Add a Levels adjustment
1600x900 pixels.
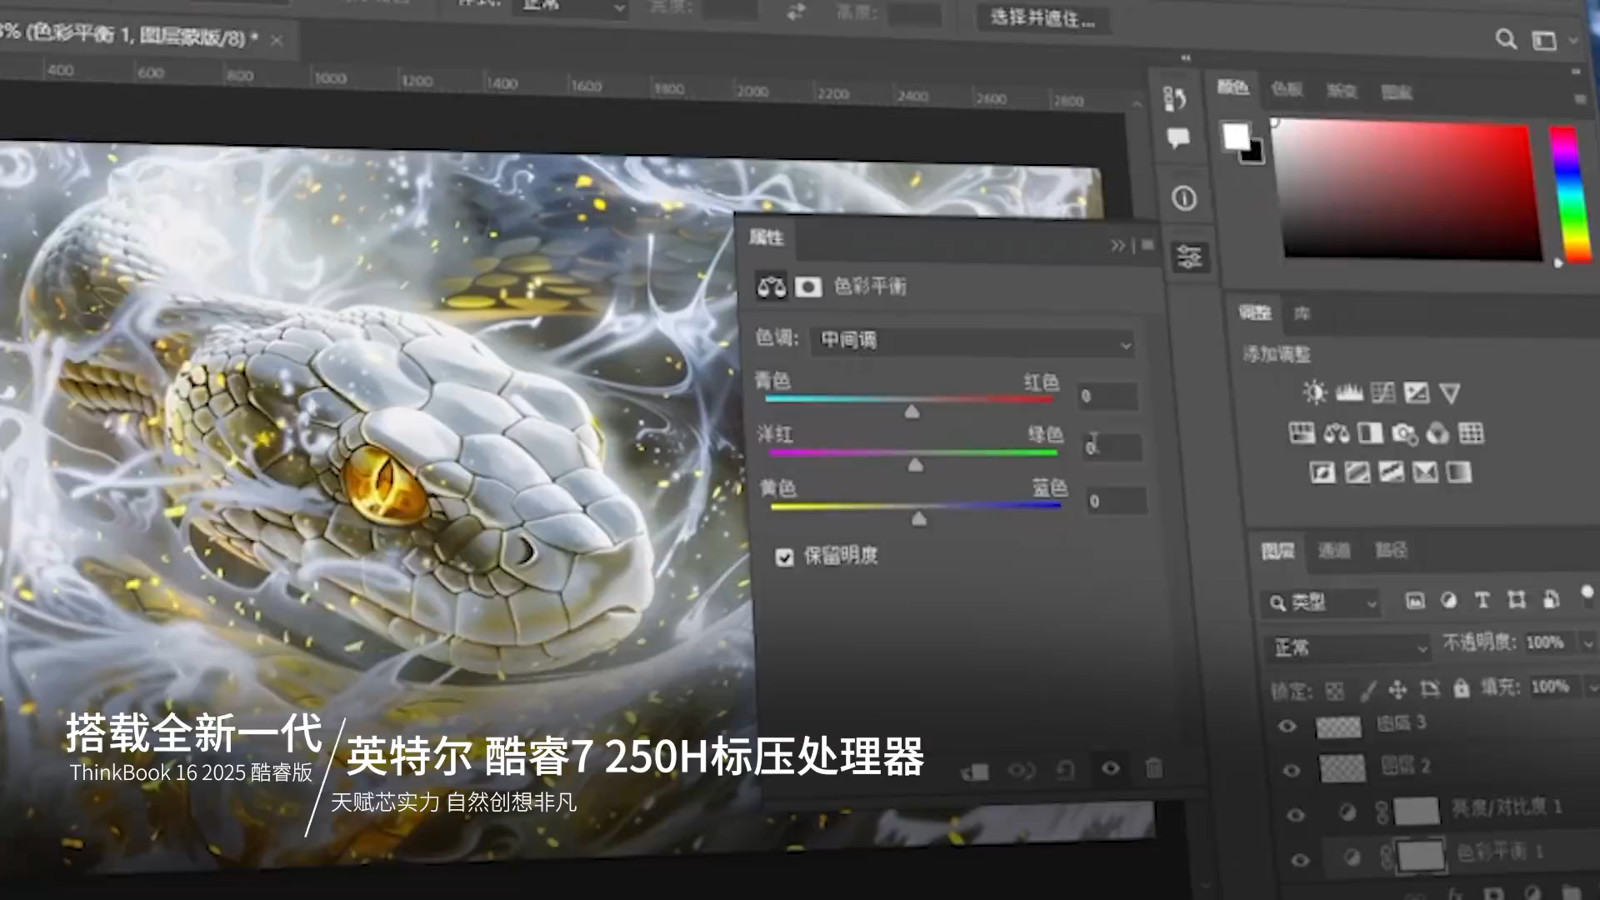point(1349,392)
